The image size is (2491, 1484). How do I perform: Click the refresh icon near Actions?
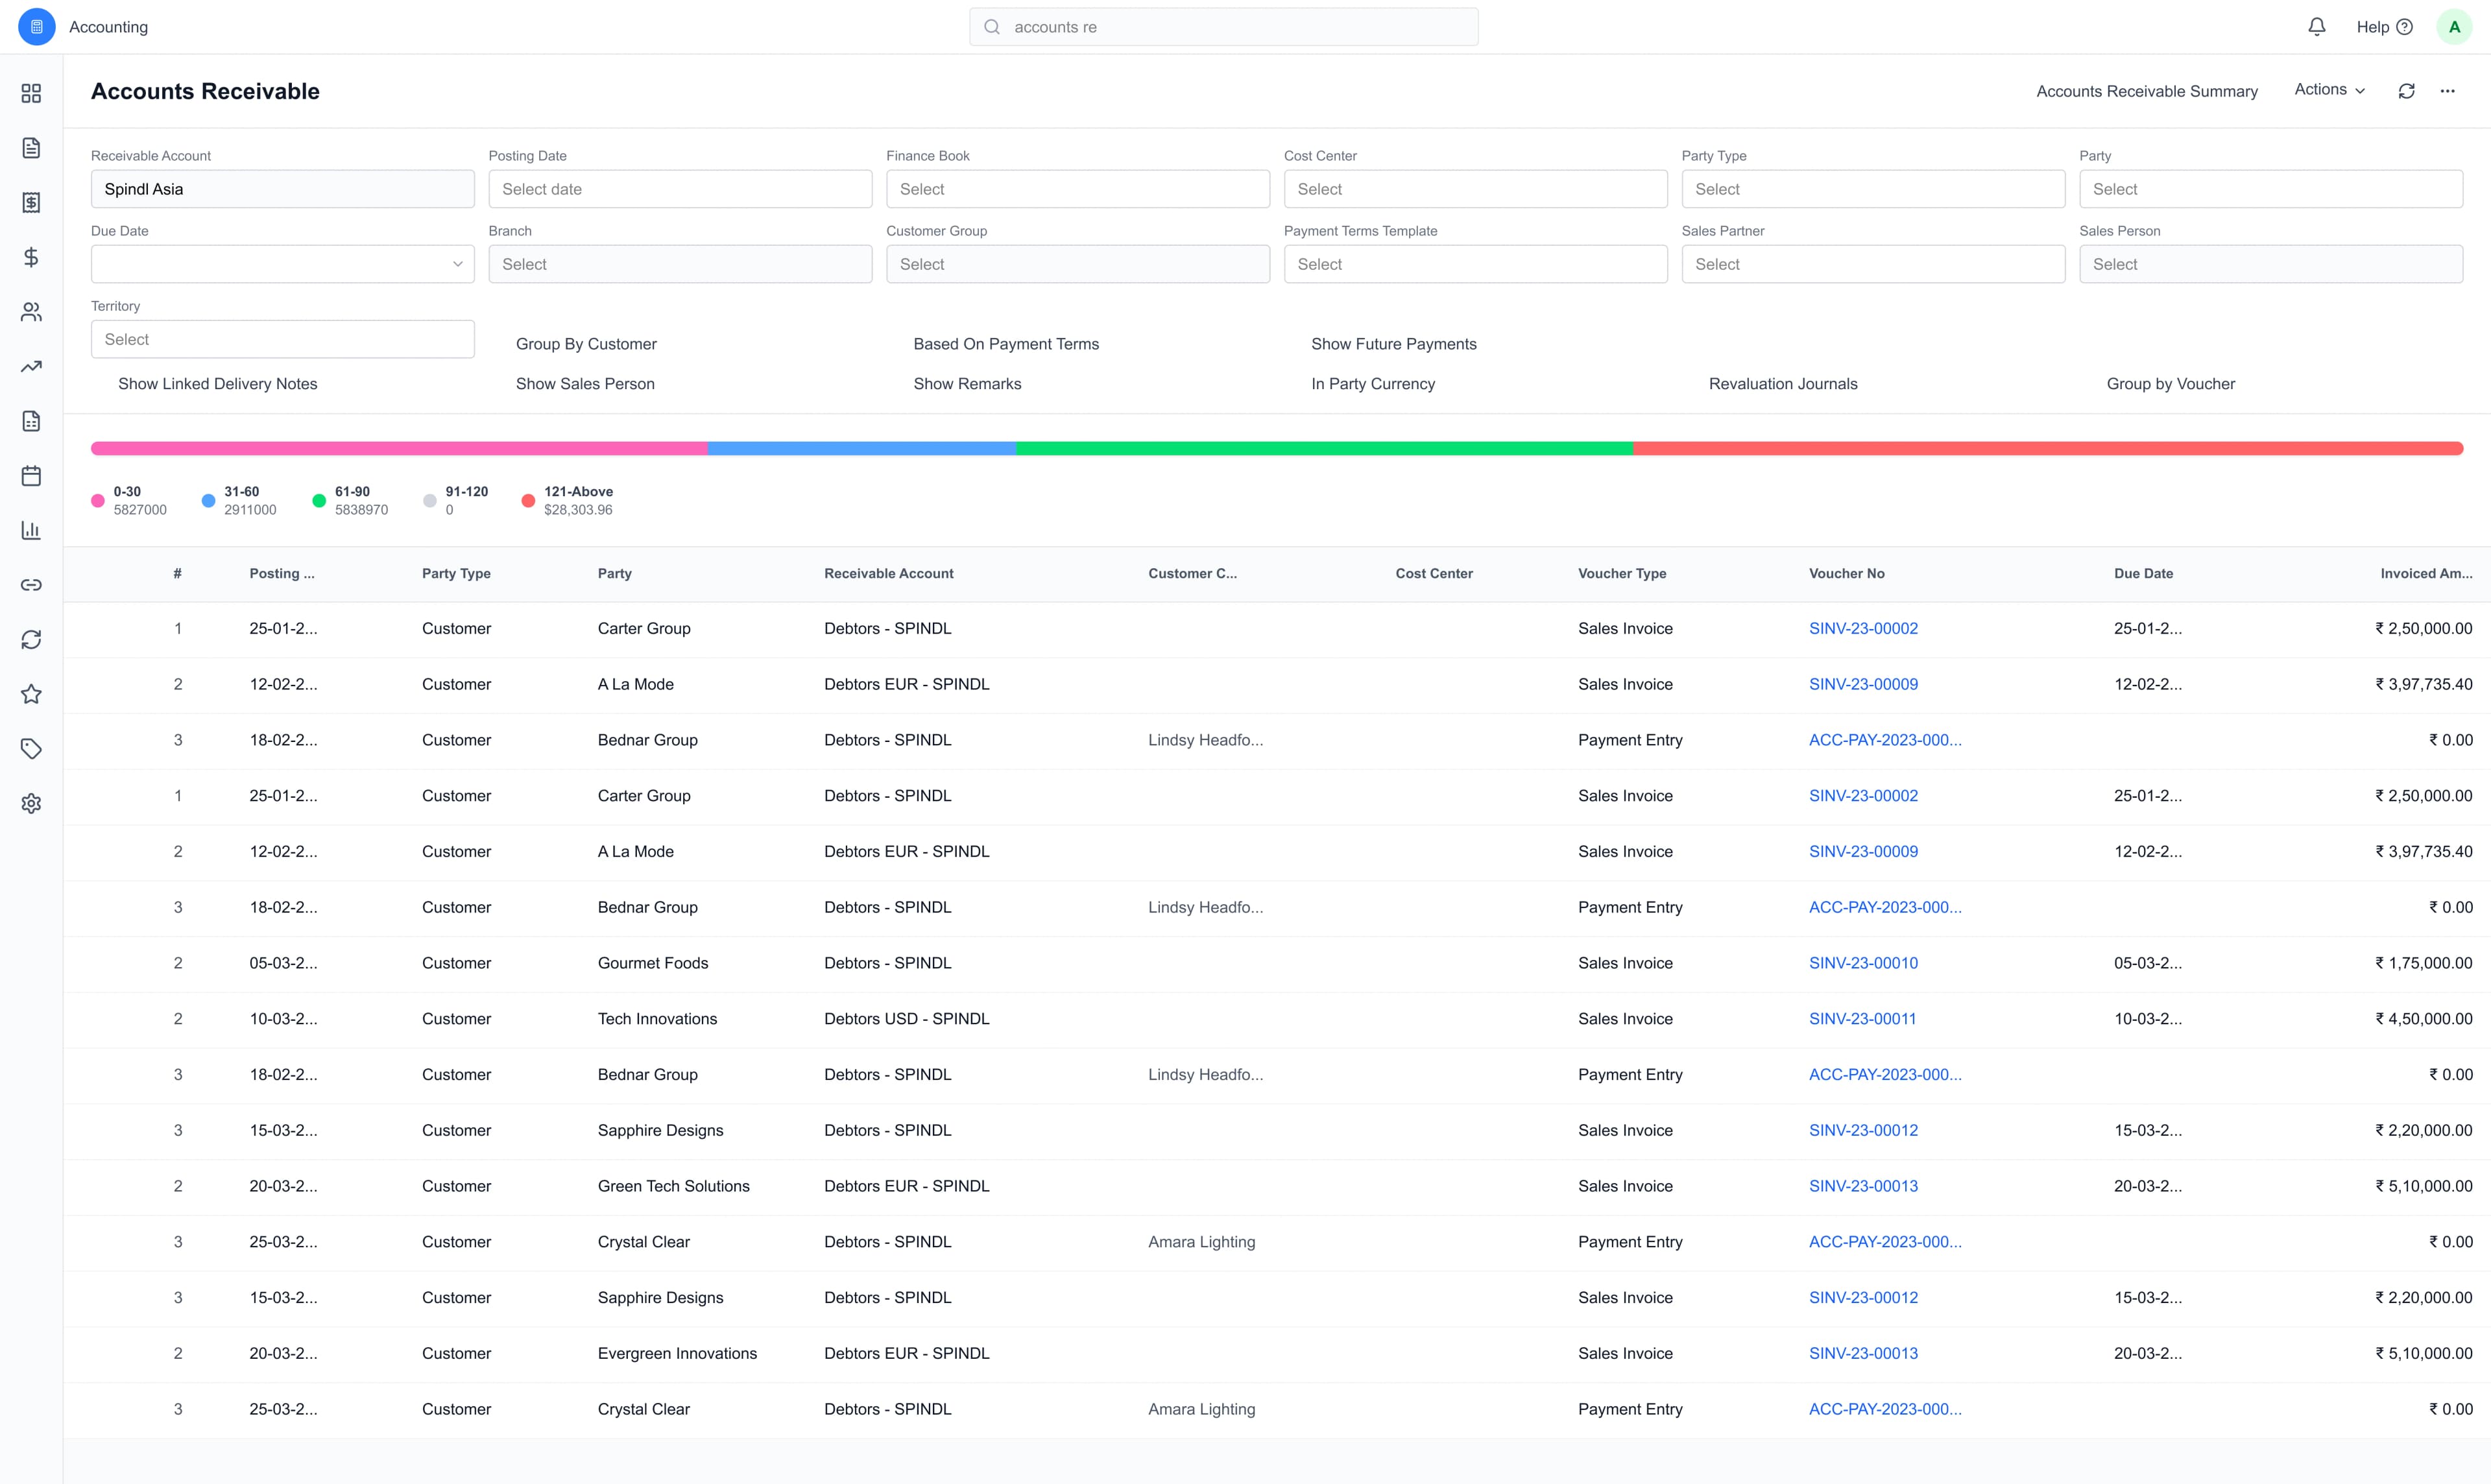tap(2406, 90)
